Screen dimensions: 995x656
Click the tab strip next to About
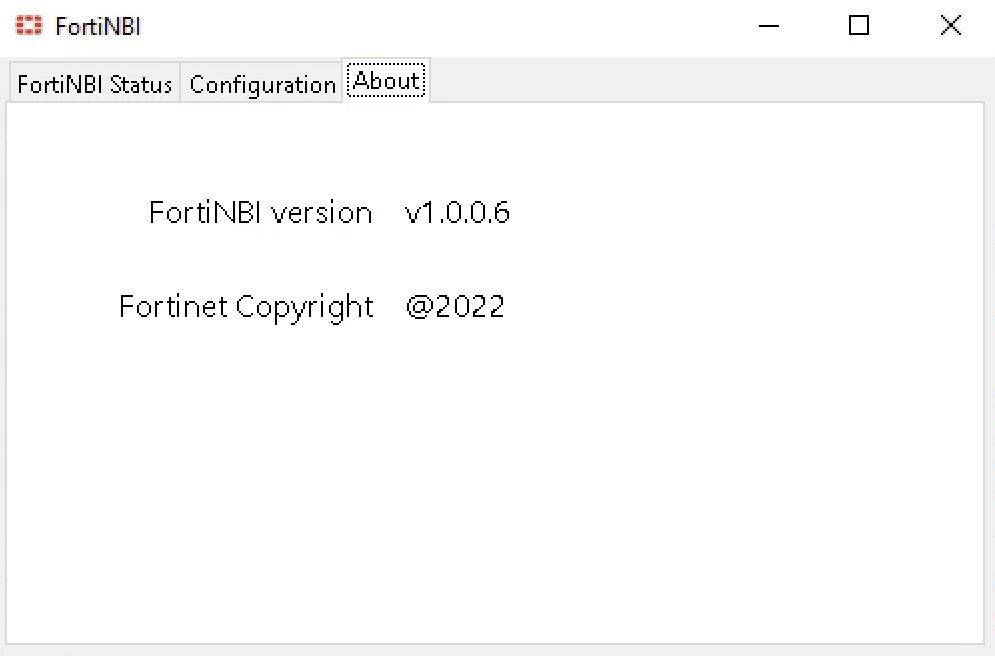(x=600, y=84)
